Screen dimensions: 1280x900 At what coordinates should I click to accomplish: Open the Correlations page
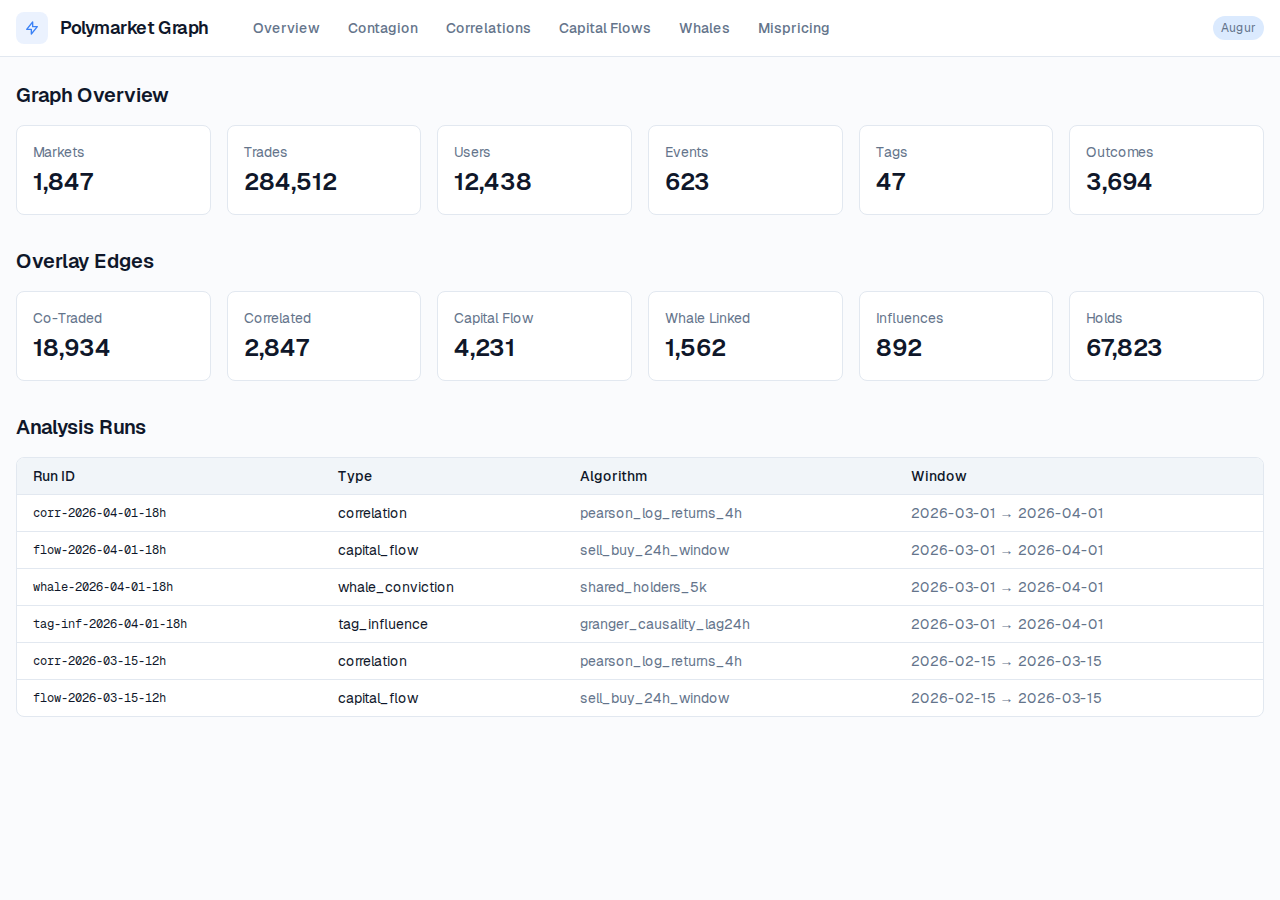click(488, 28)
